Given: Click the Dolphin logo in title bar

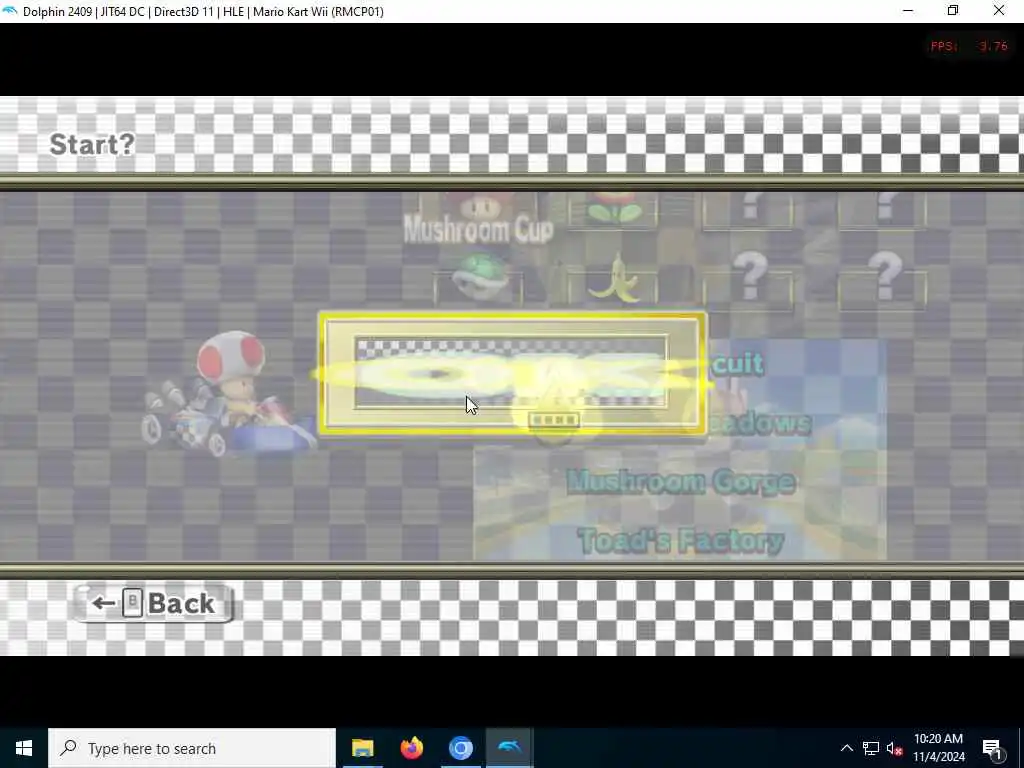Looking at the screenshot, I should pos(10,11).
